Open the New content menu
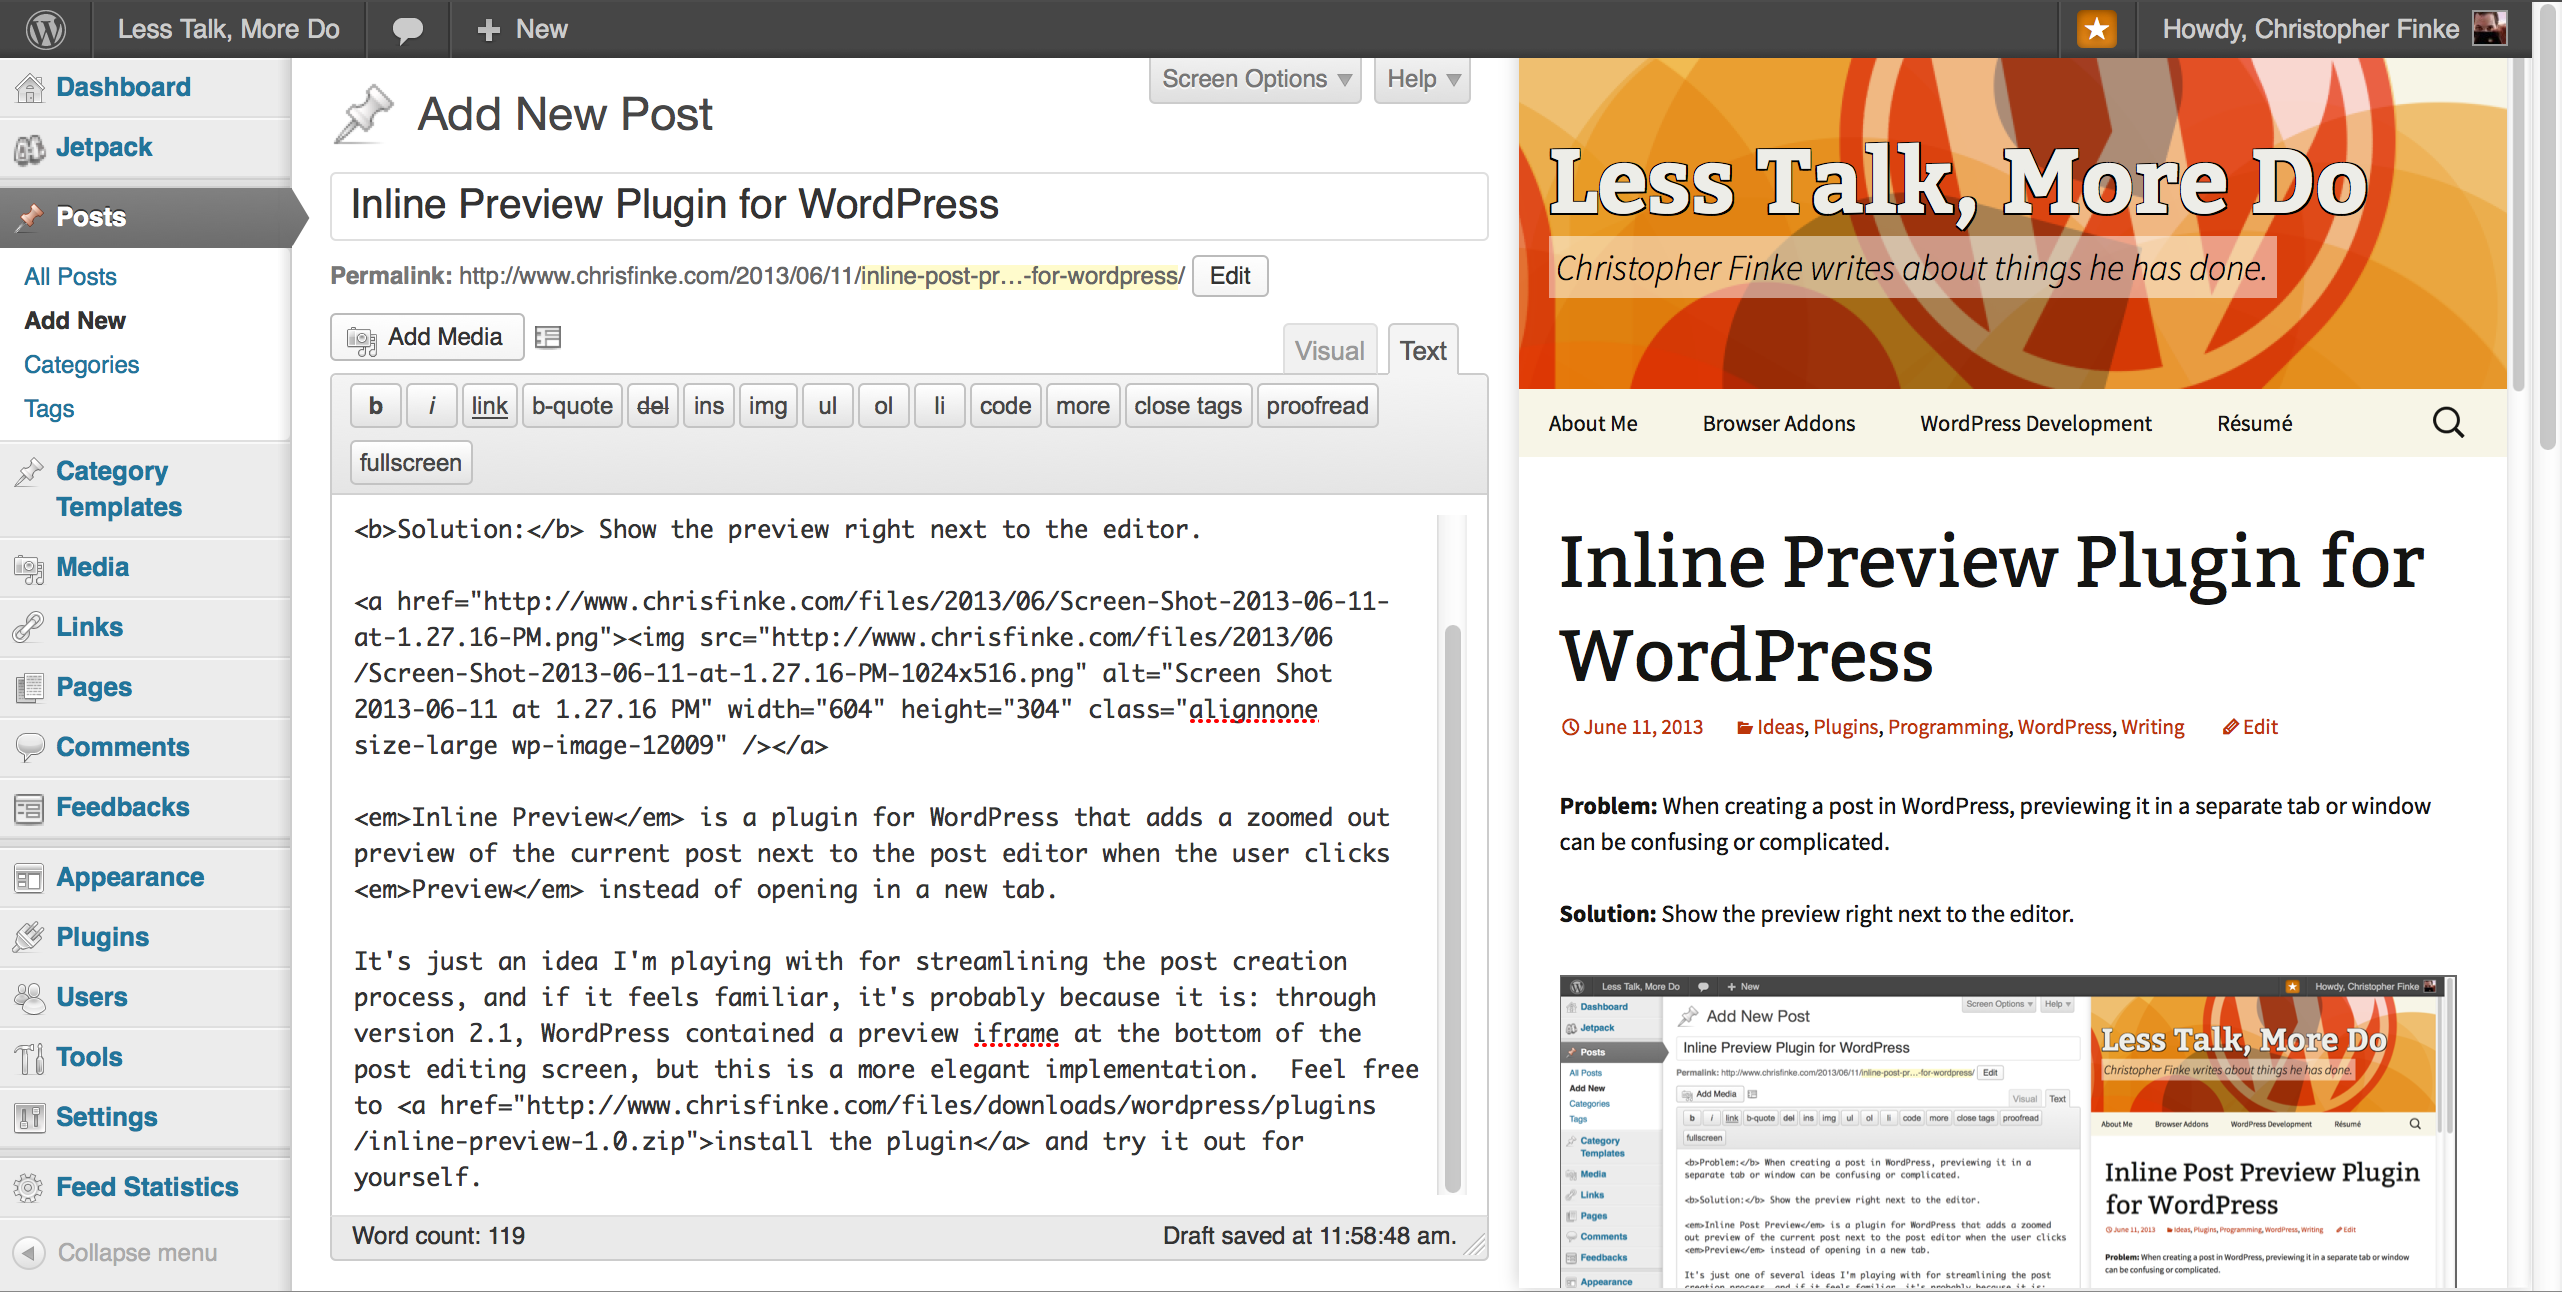 tap(522, 29)
